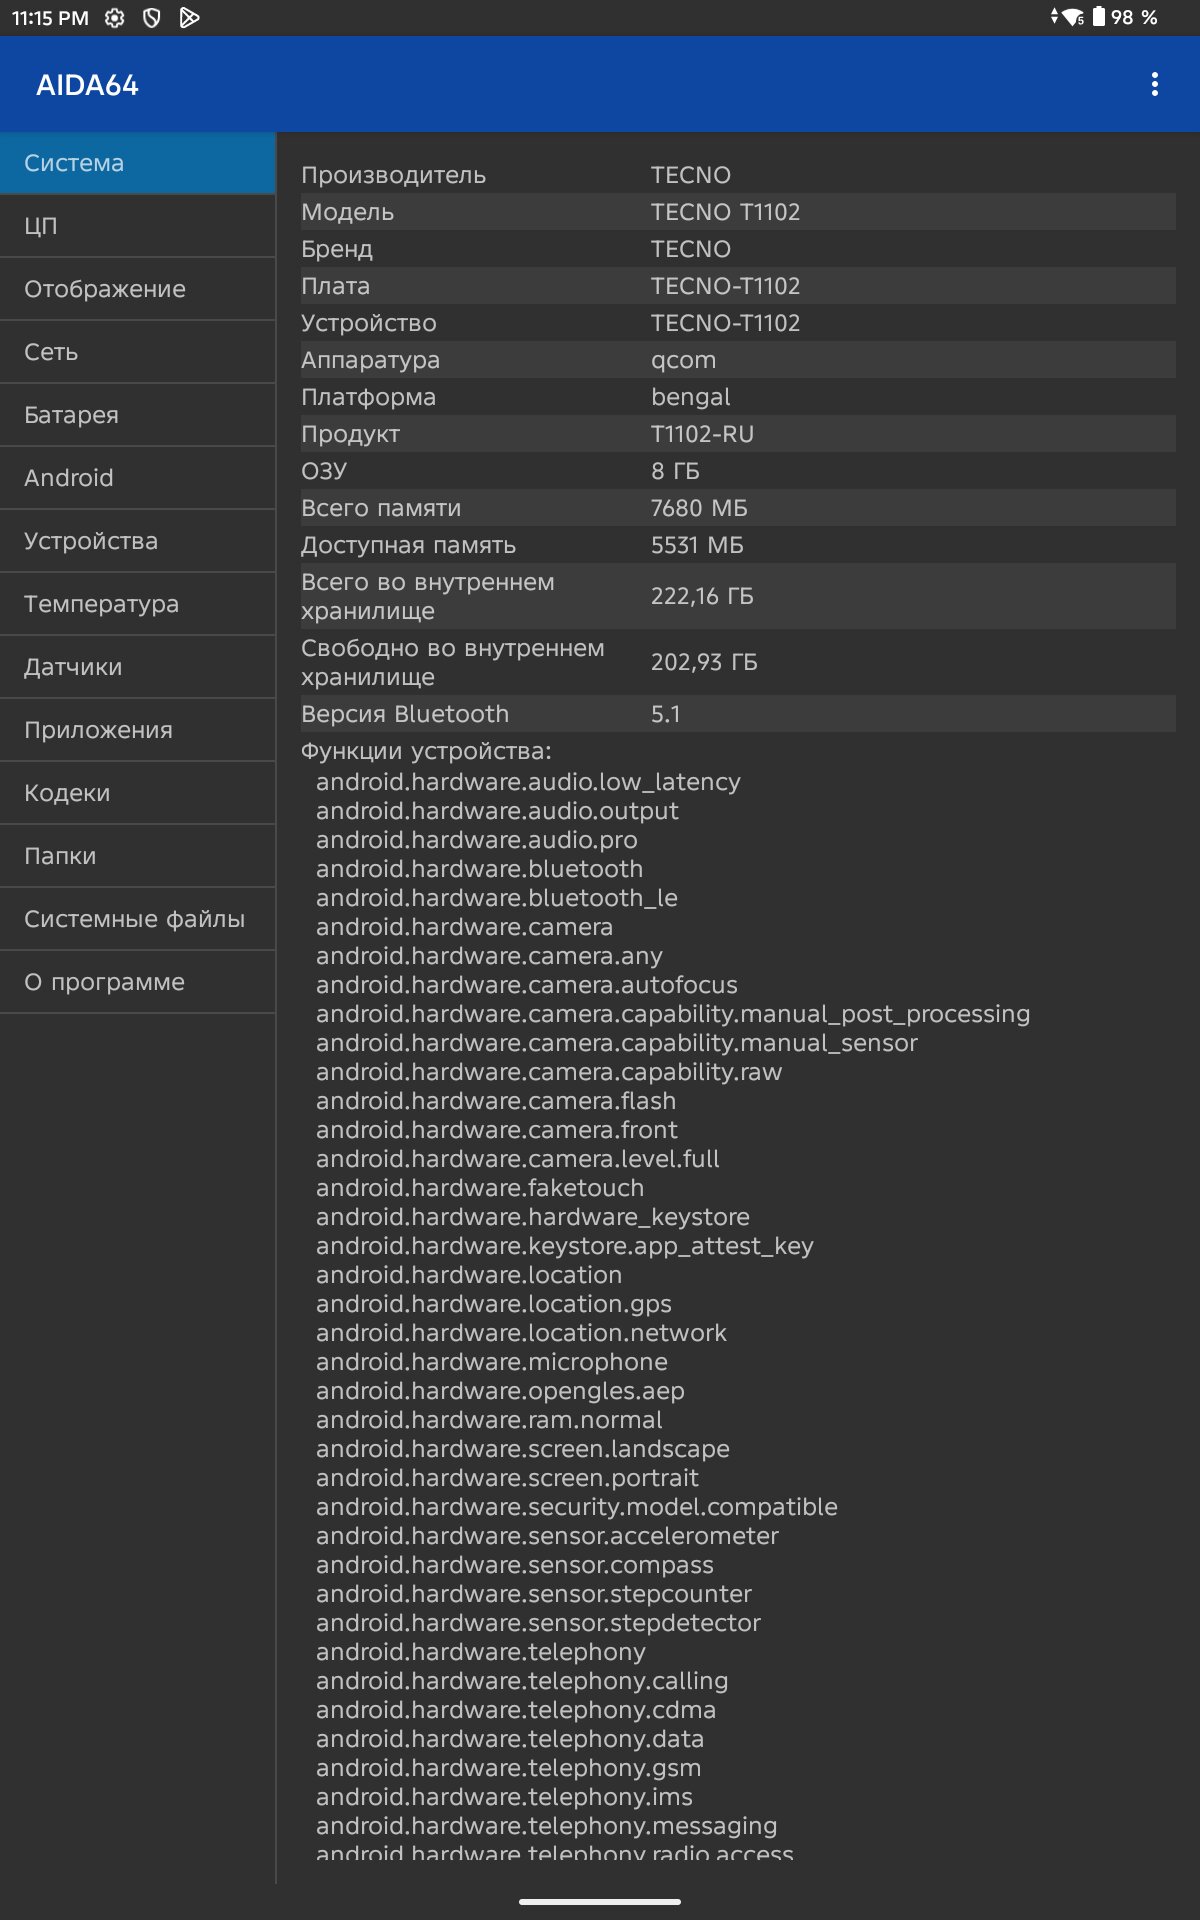Select the Android sidebar item
This screenshot has height=1920, width=1200.
tap(138, 478)
